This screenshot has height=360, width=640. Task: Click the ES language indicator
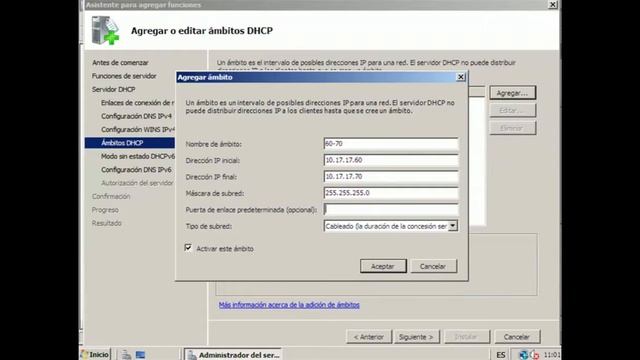500,355
